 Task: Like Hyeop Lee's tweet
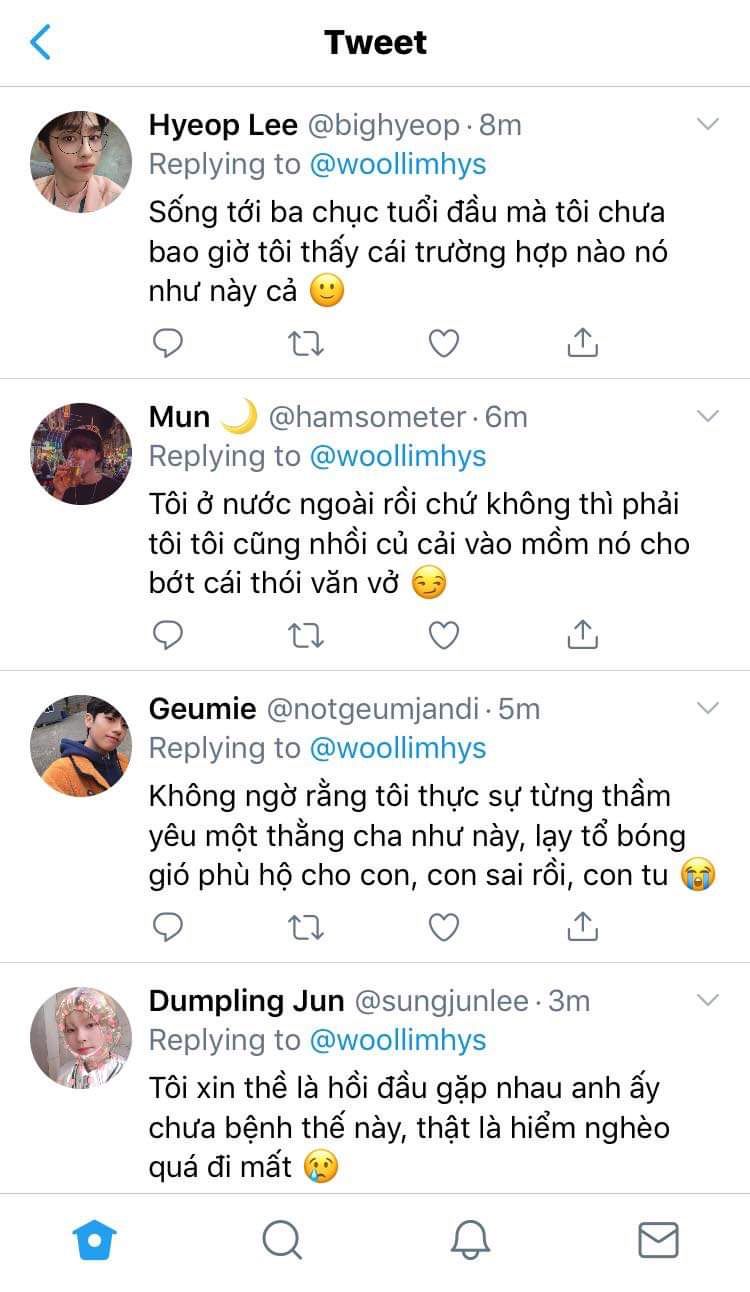coord(443,343)
